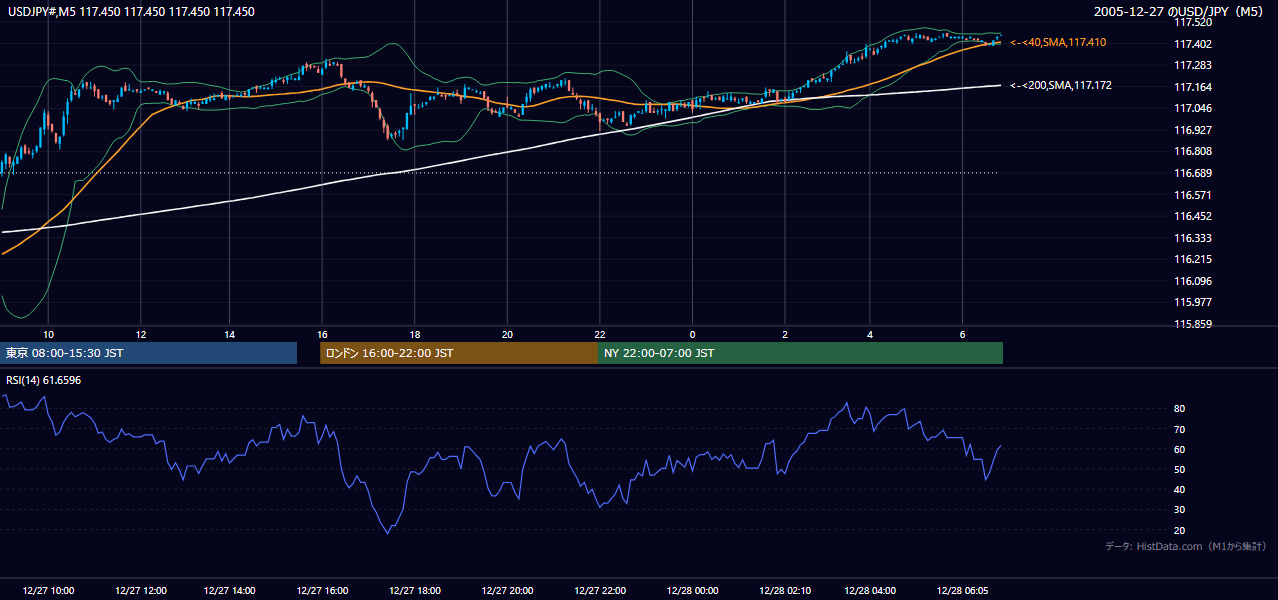1278x600 pixels.
Task: Click price axis value 117.283
Action: tap(1193, 65)
